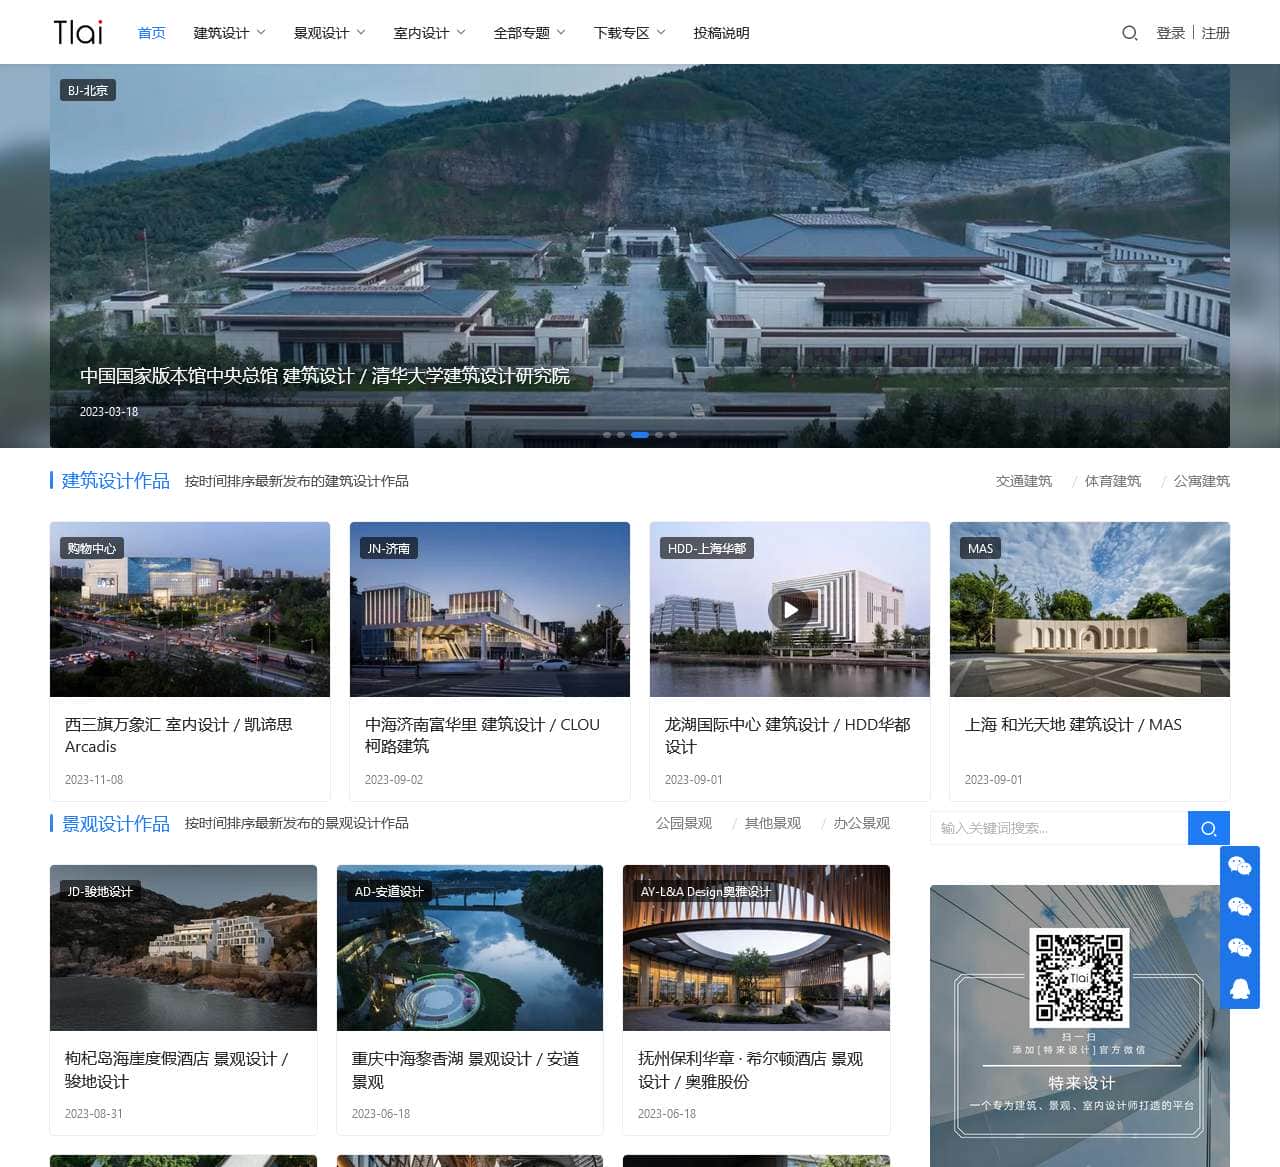Open the 枸杞岛海崖度假酒店 card thumbnail
Image resolution: width=1280 pixels, height=1167 pixels.
point(183,948)
